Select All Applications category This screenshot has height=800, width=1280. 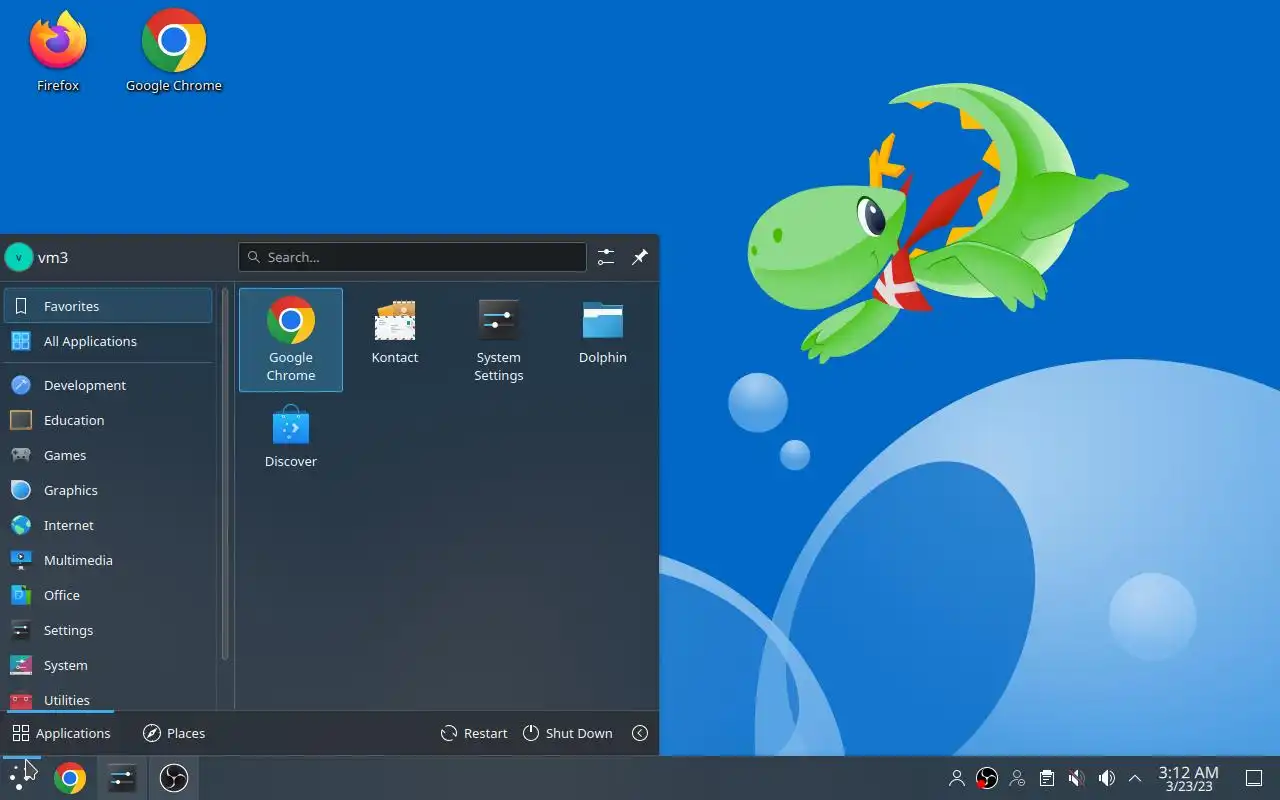pos(108,341)
